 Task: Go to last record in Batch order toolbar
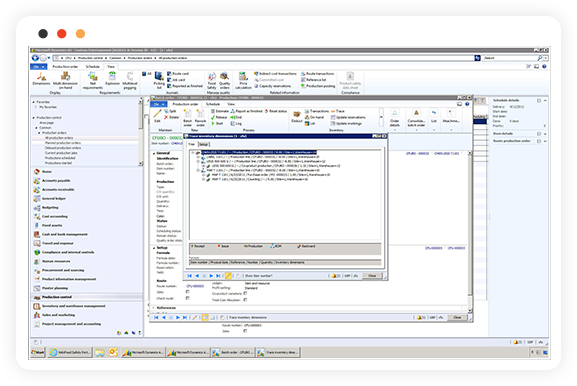coord(185,317)
